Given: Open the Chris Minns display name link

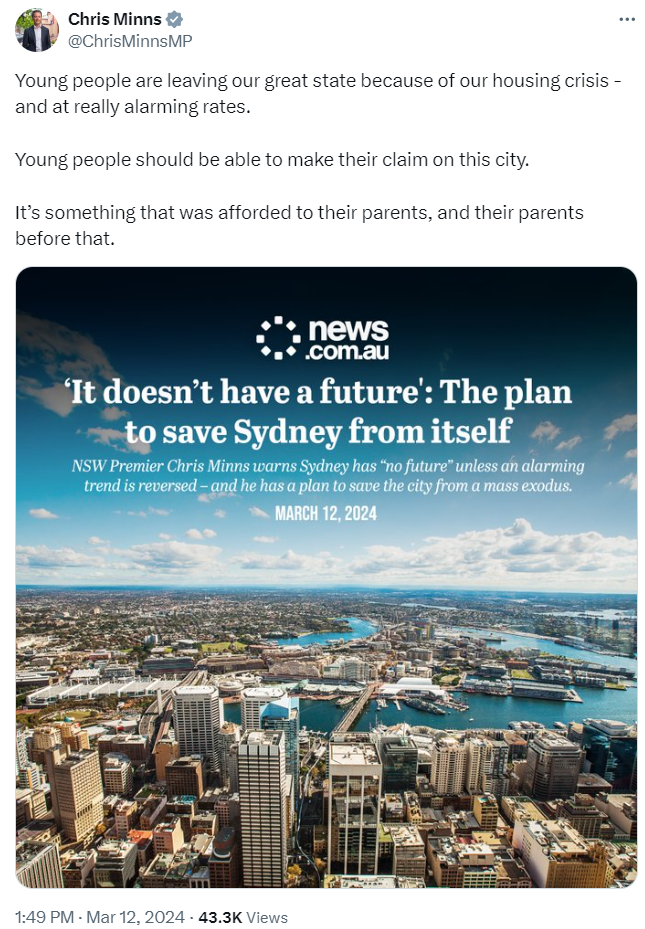Looking at the screenshot, I should [114, 20].
